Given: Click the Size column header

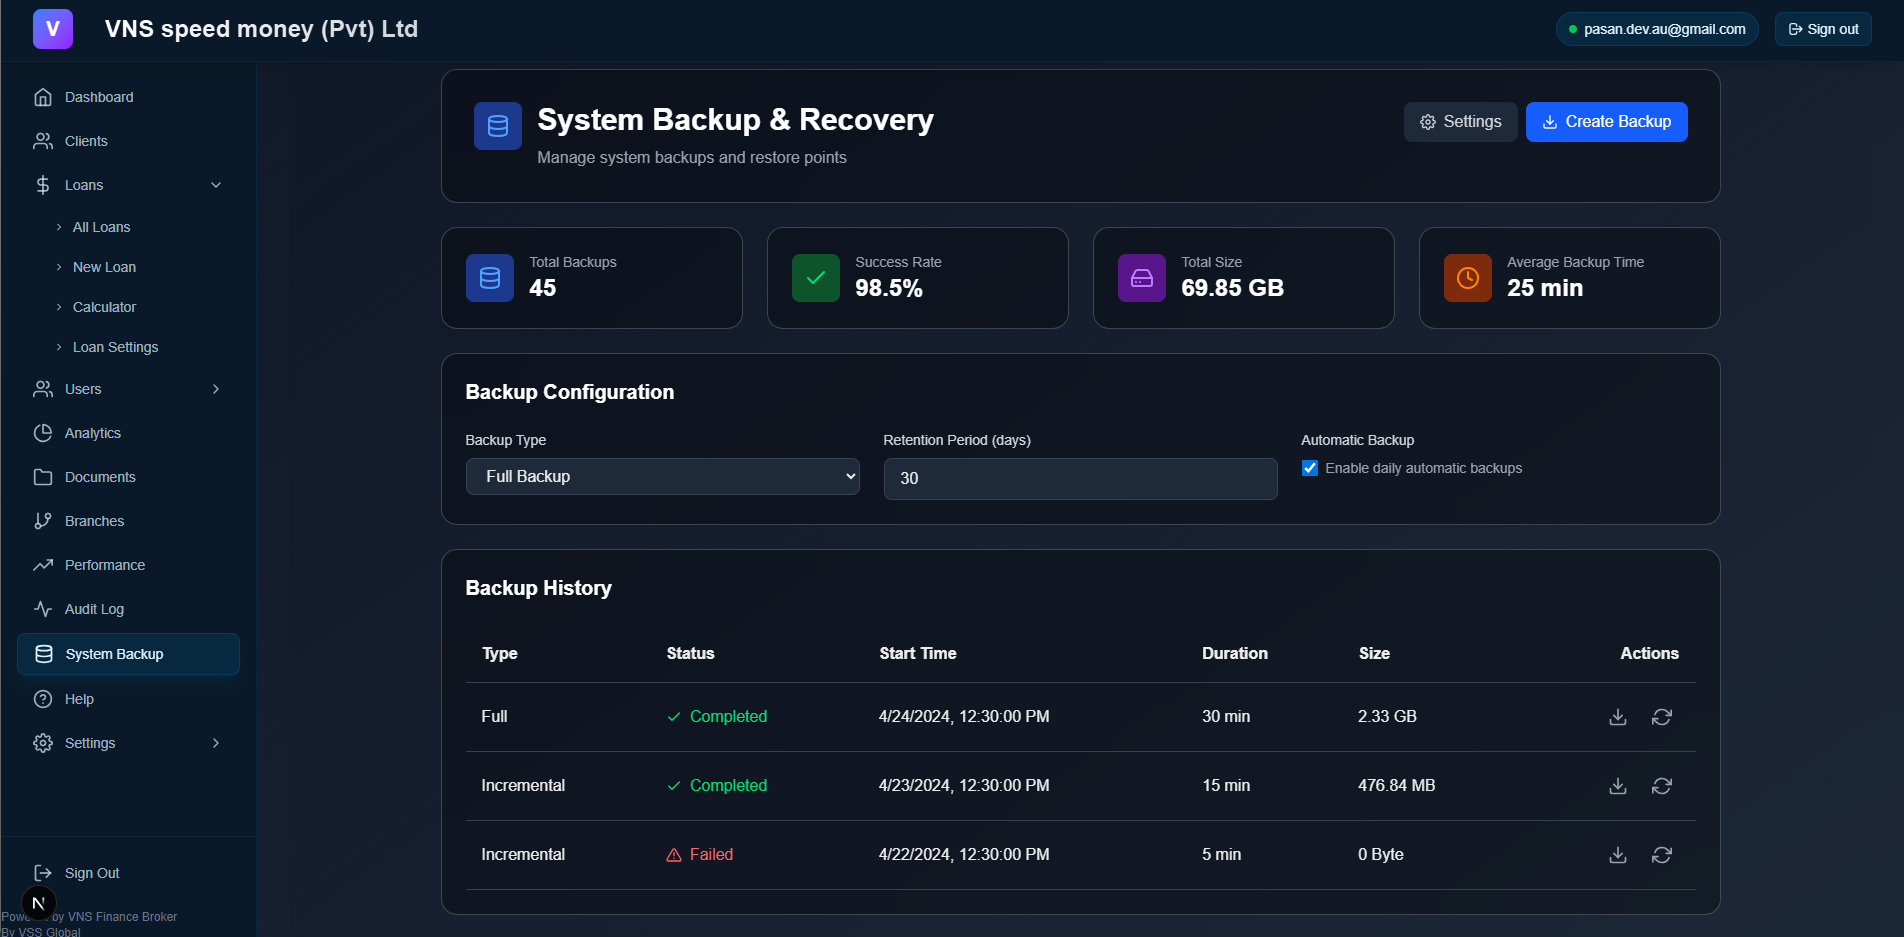Looking at the screenshot, I should (x=1374, y=653).
